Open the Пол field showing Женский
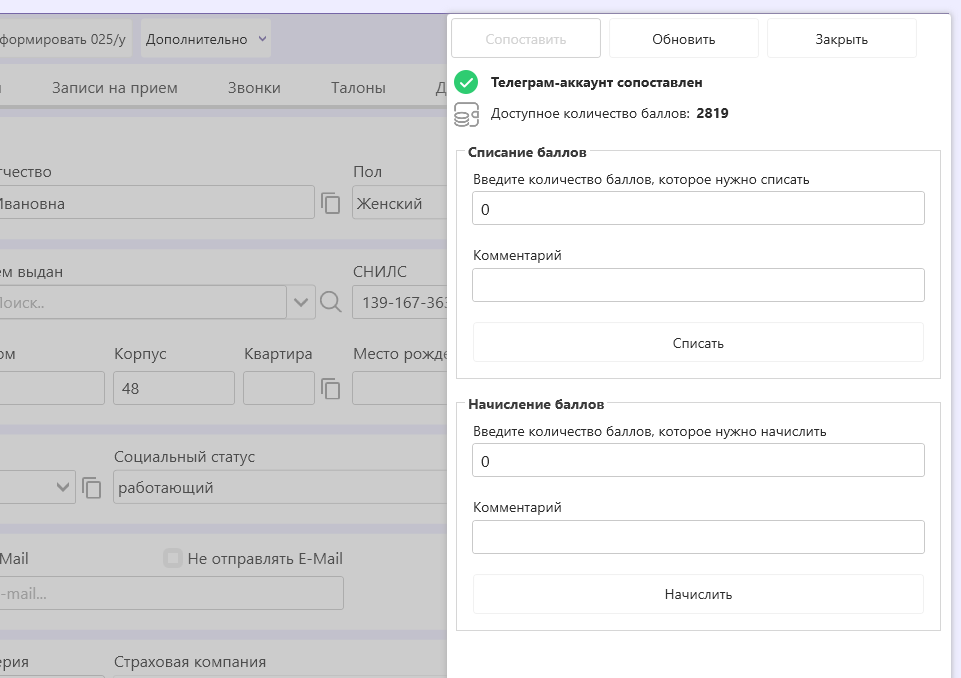Screen dimensions: 961x678 click(400, 203)
